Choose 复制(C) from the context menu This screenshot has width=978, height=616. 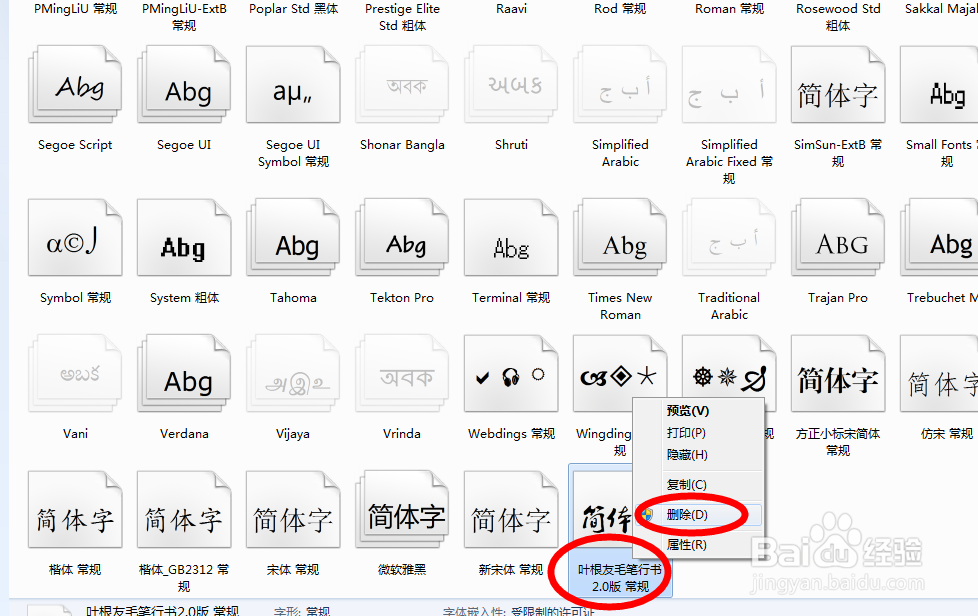(x=699, y=484)
